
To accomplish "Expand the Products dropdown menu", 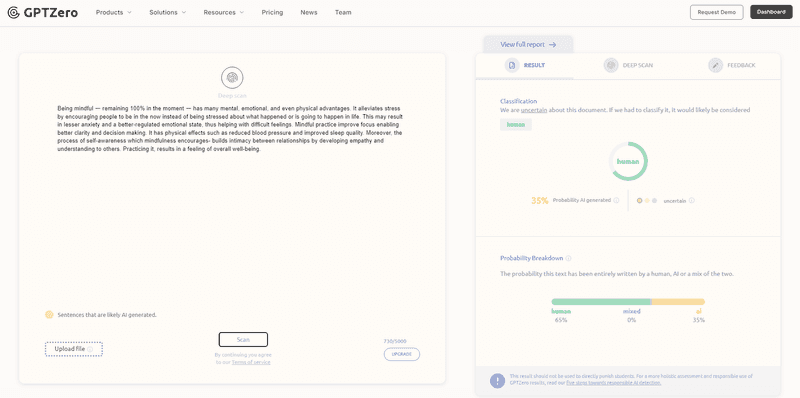I will click(114, 12).
